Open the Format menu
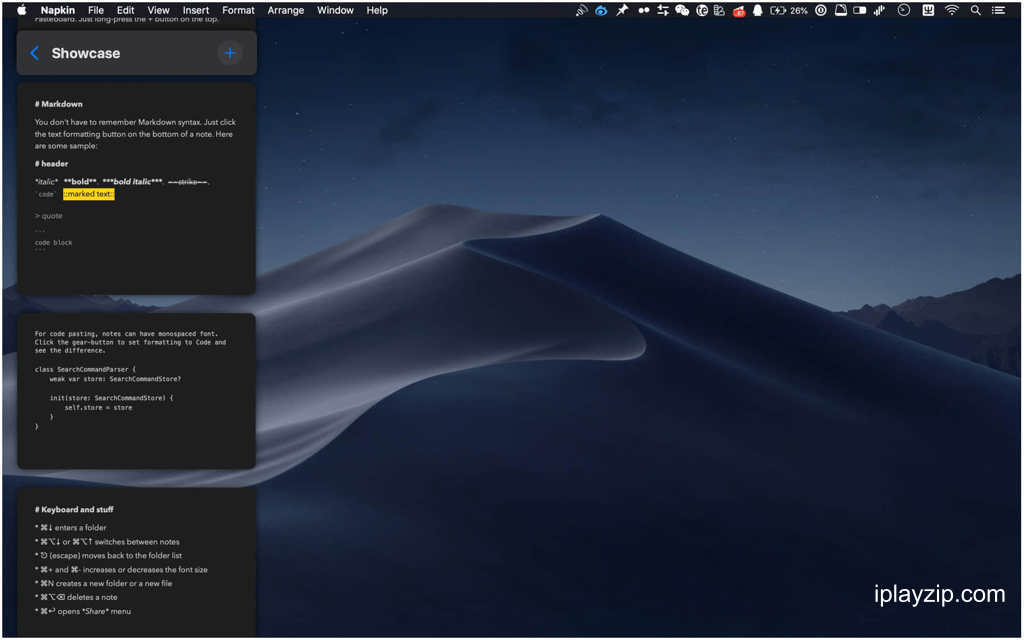Image resolution: width=1024 pixels, height=640 pixels. (x=238, y=10)
